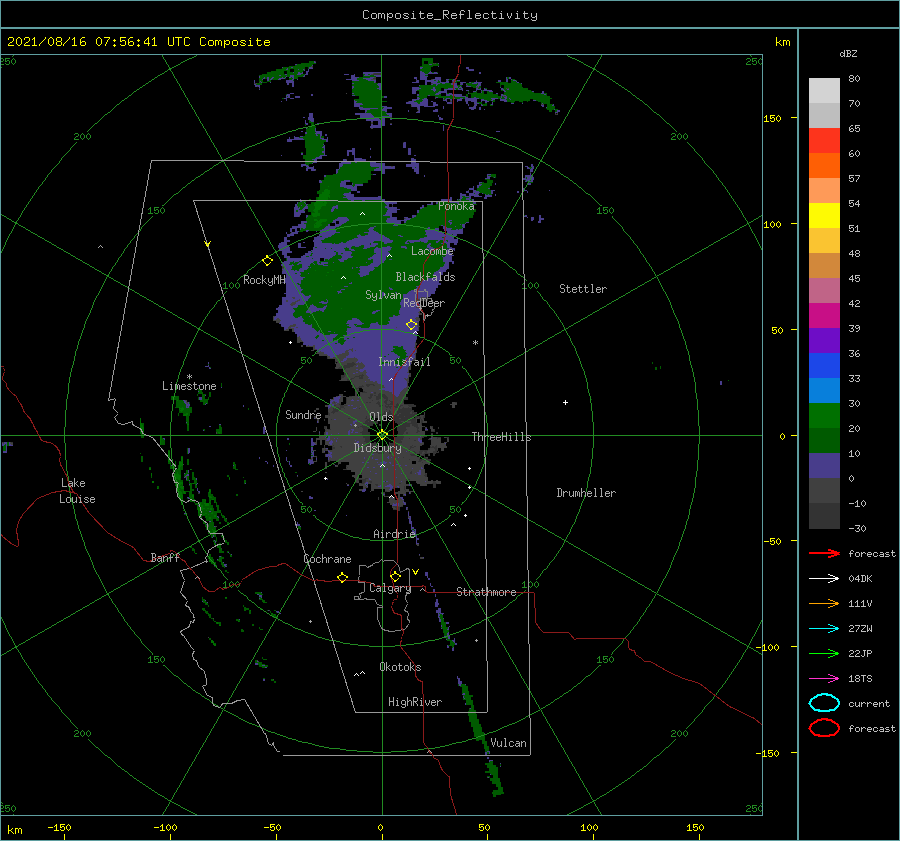
Task: Click the RockyMH label
Action: pos(264,280)
